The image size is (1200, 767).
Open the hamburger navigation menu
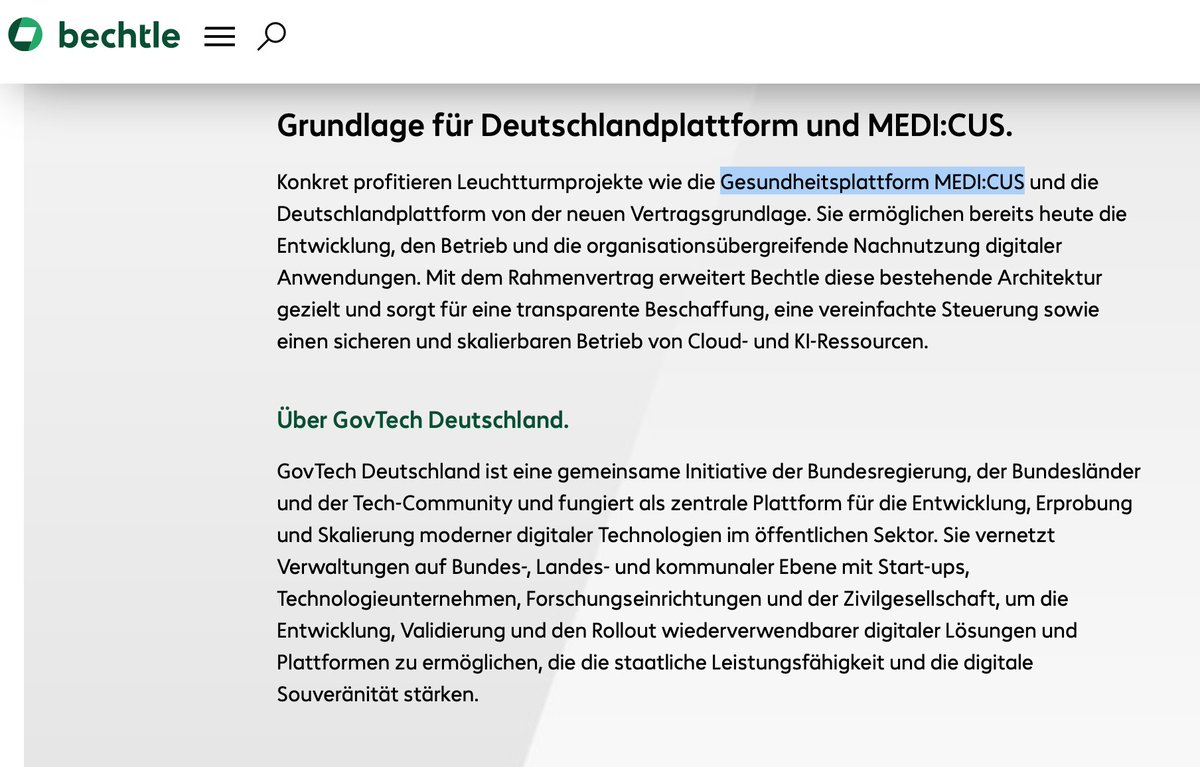pos(219,37)
